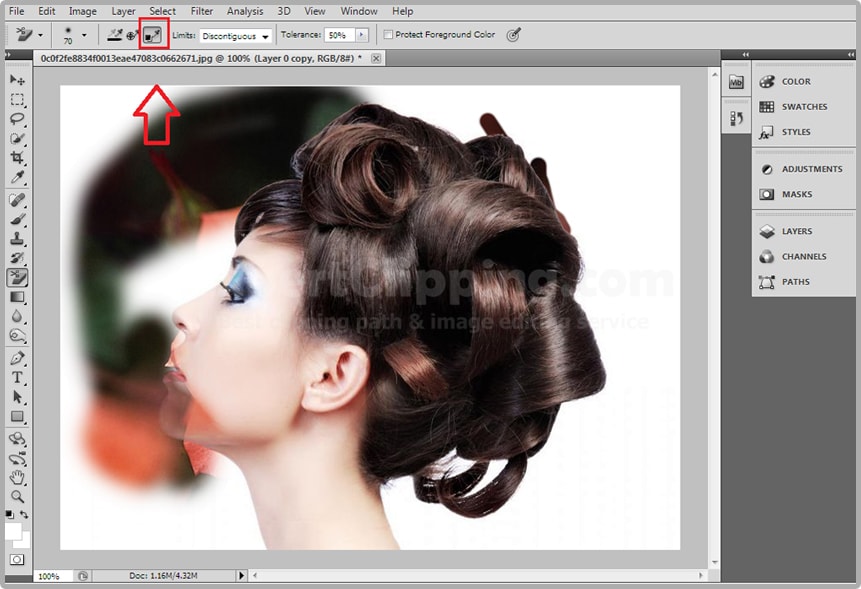861x589 pixels.
Task: Select the Lasso tool
Action: pyautogui.click(x=17, y=119)
